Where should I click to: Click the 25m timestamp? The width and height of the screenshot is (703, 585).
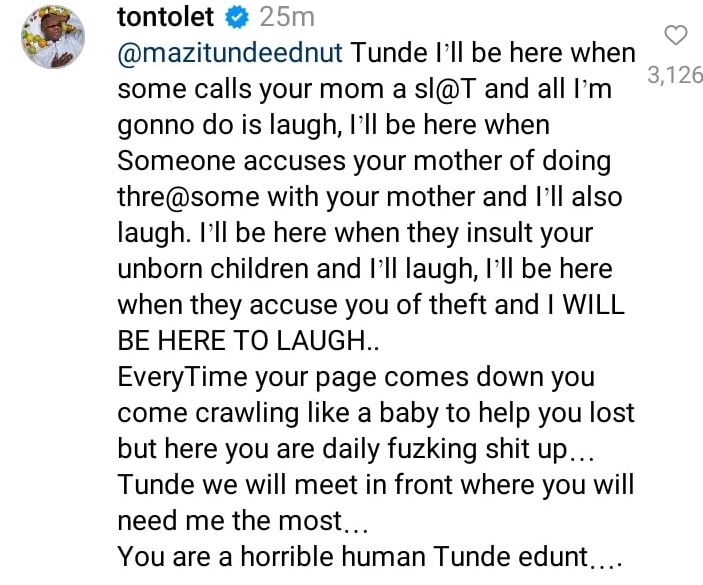coord(287,17)
